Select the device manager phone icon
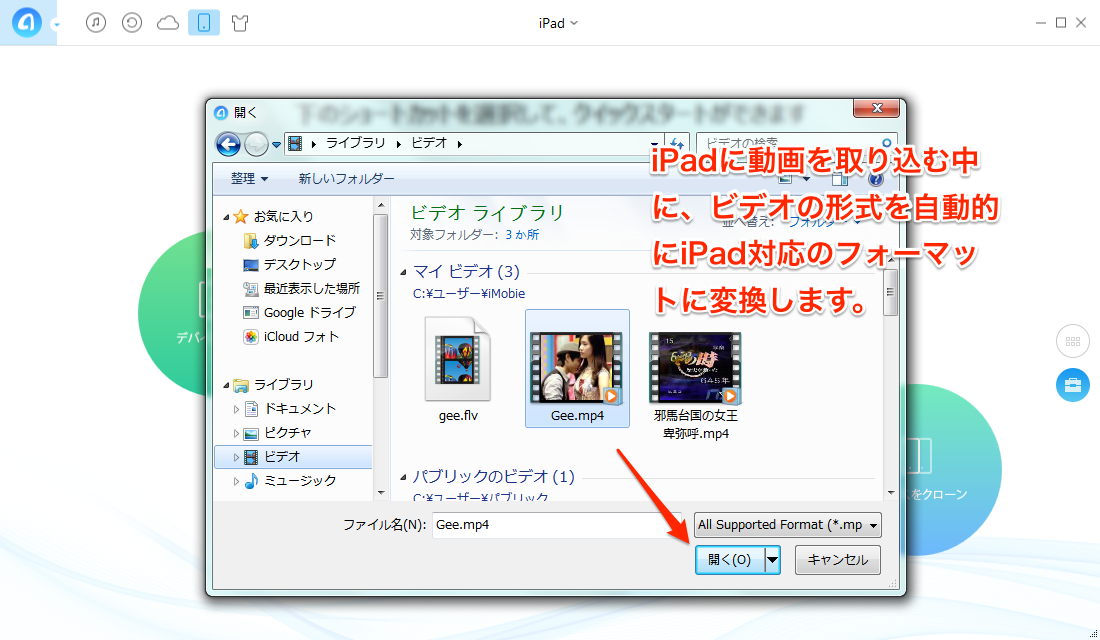The height and width of the screenshot is (640, 1100). pos(204,22)
